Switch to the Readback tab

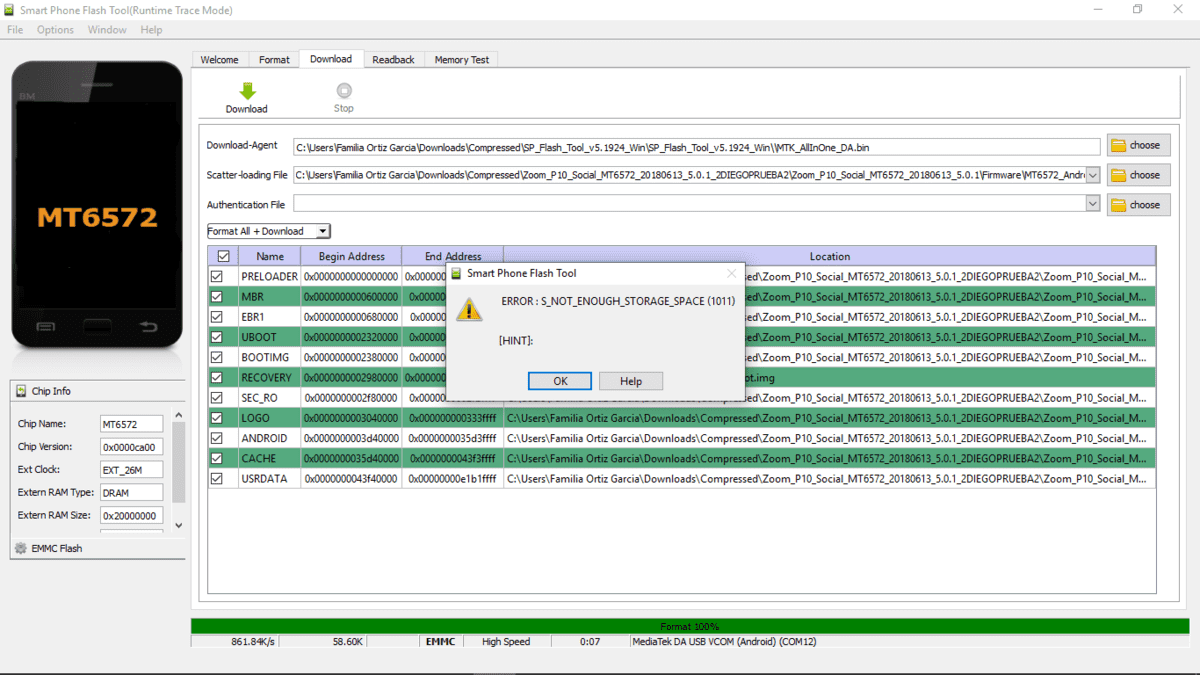pyautogui.click(x=393, y=60)
